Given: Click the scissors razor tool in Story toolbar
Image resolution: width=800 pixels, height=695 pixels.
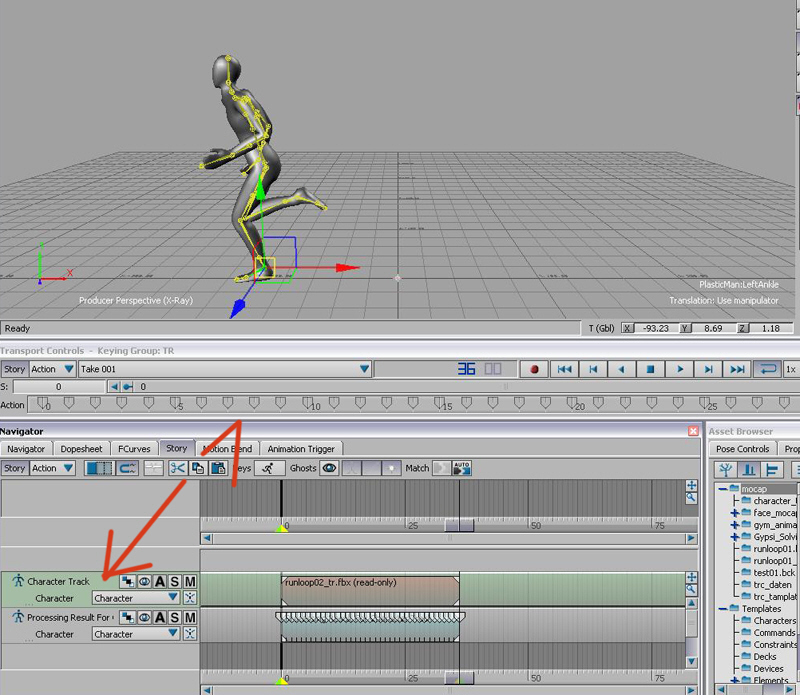Looking at the screenshot, I should pyautogui.click(x=177, y=468).
